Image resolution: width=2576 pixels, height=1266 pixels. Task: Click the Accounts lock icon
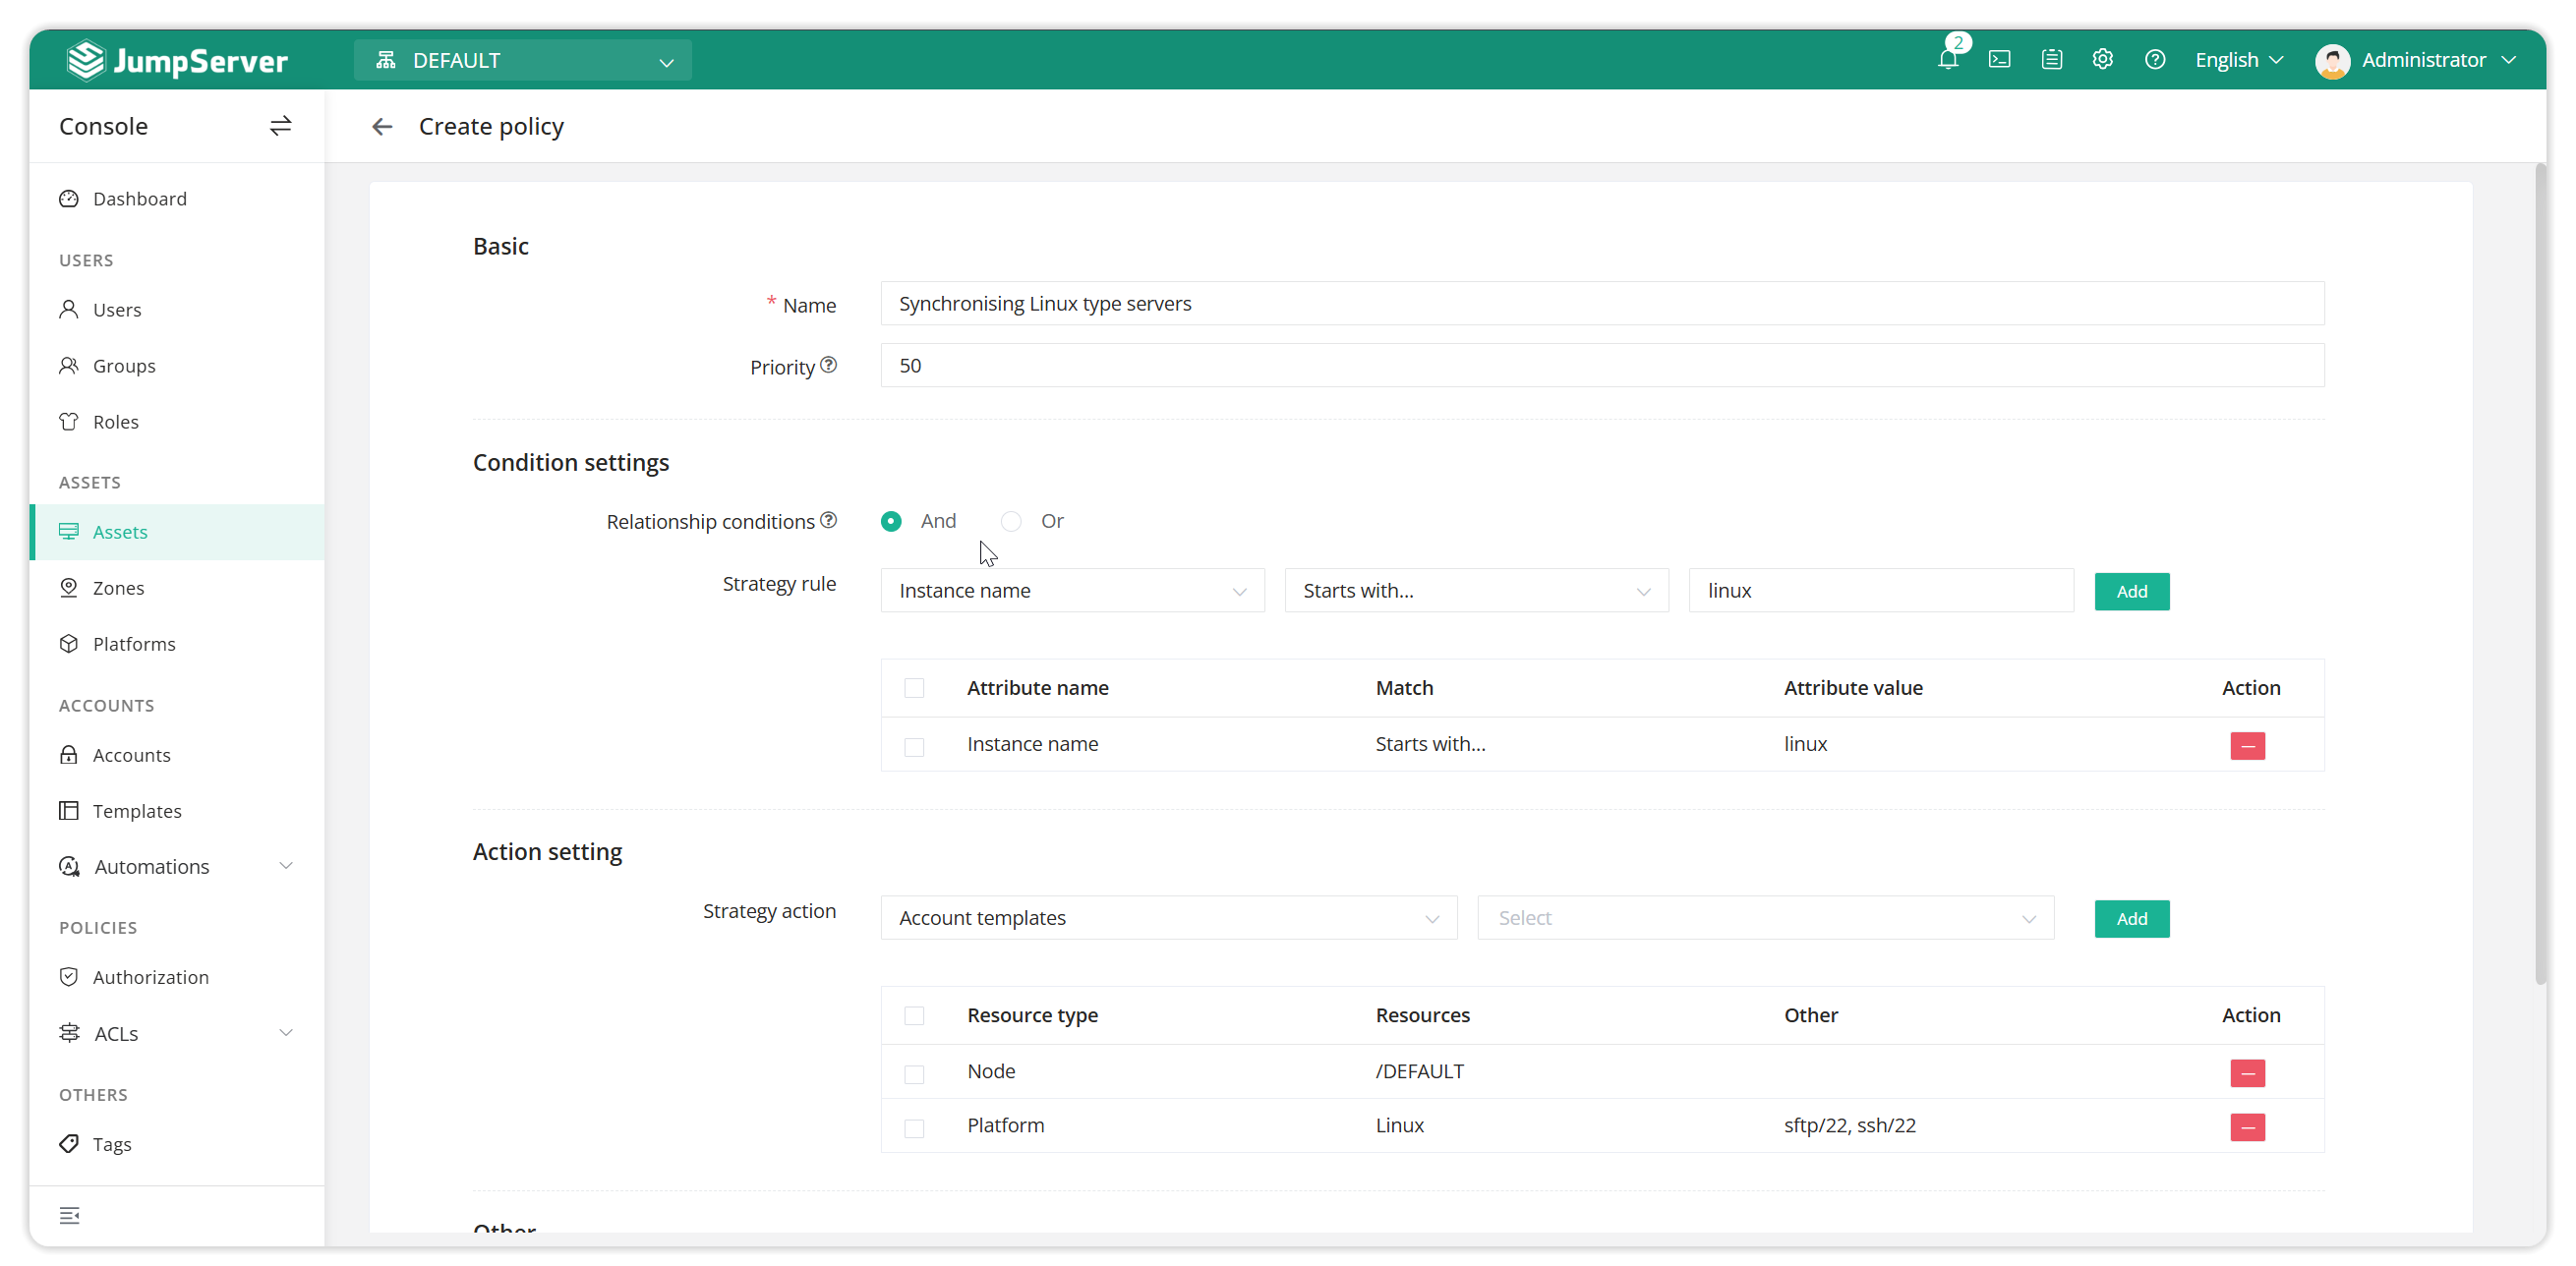(69, 755)
